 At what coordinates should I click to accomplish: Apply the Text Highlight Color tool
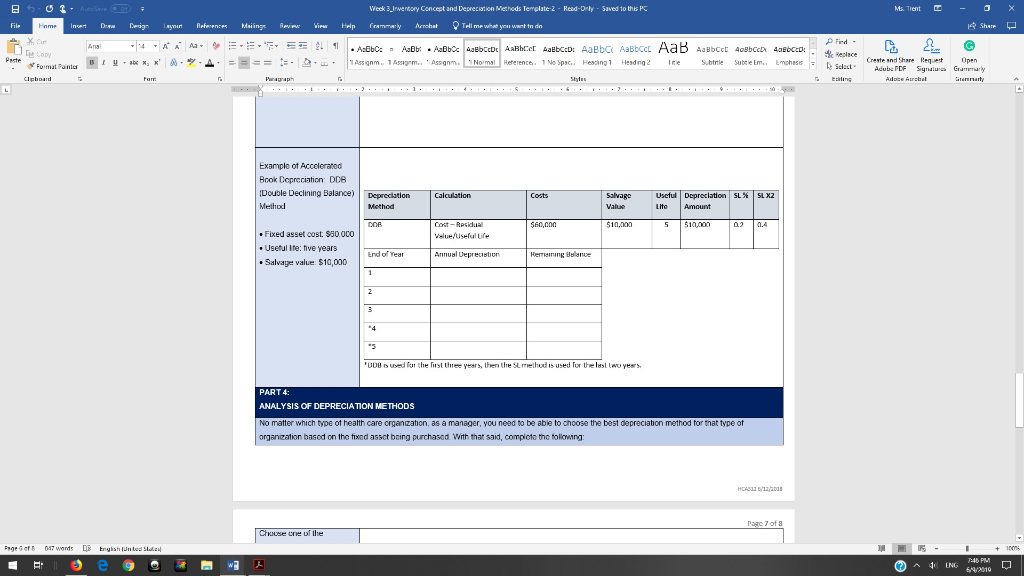point(189,62)
